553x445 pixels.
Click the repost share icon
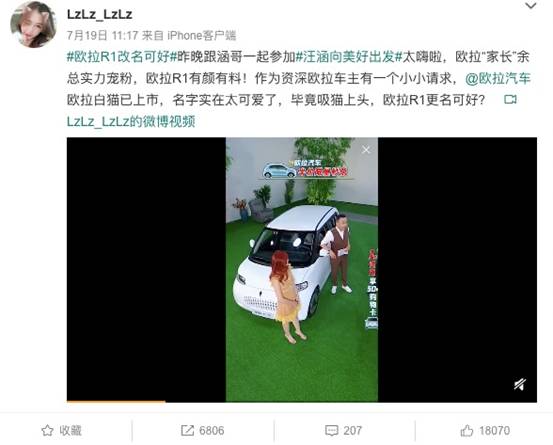point(187,431)
